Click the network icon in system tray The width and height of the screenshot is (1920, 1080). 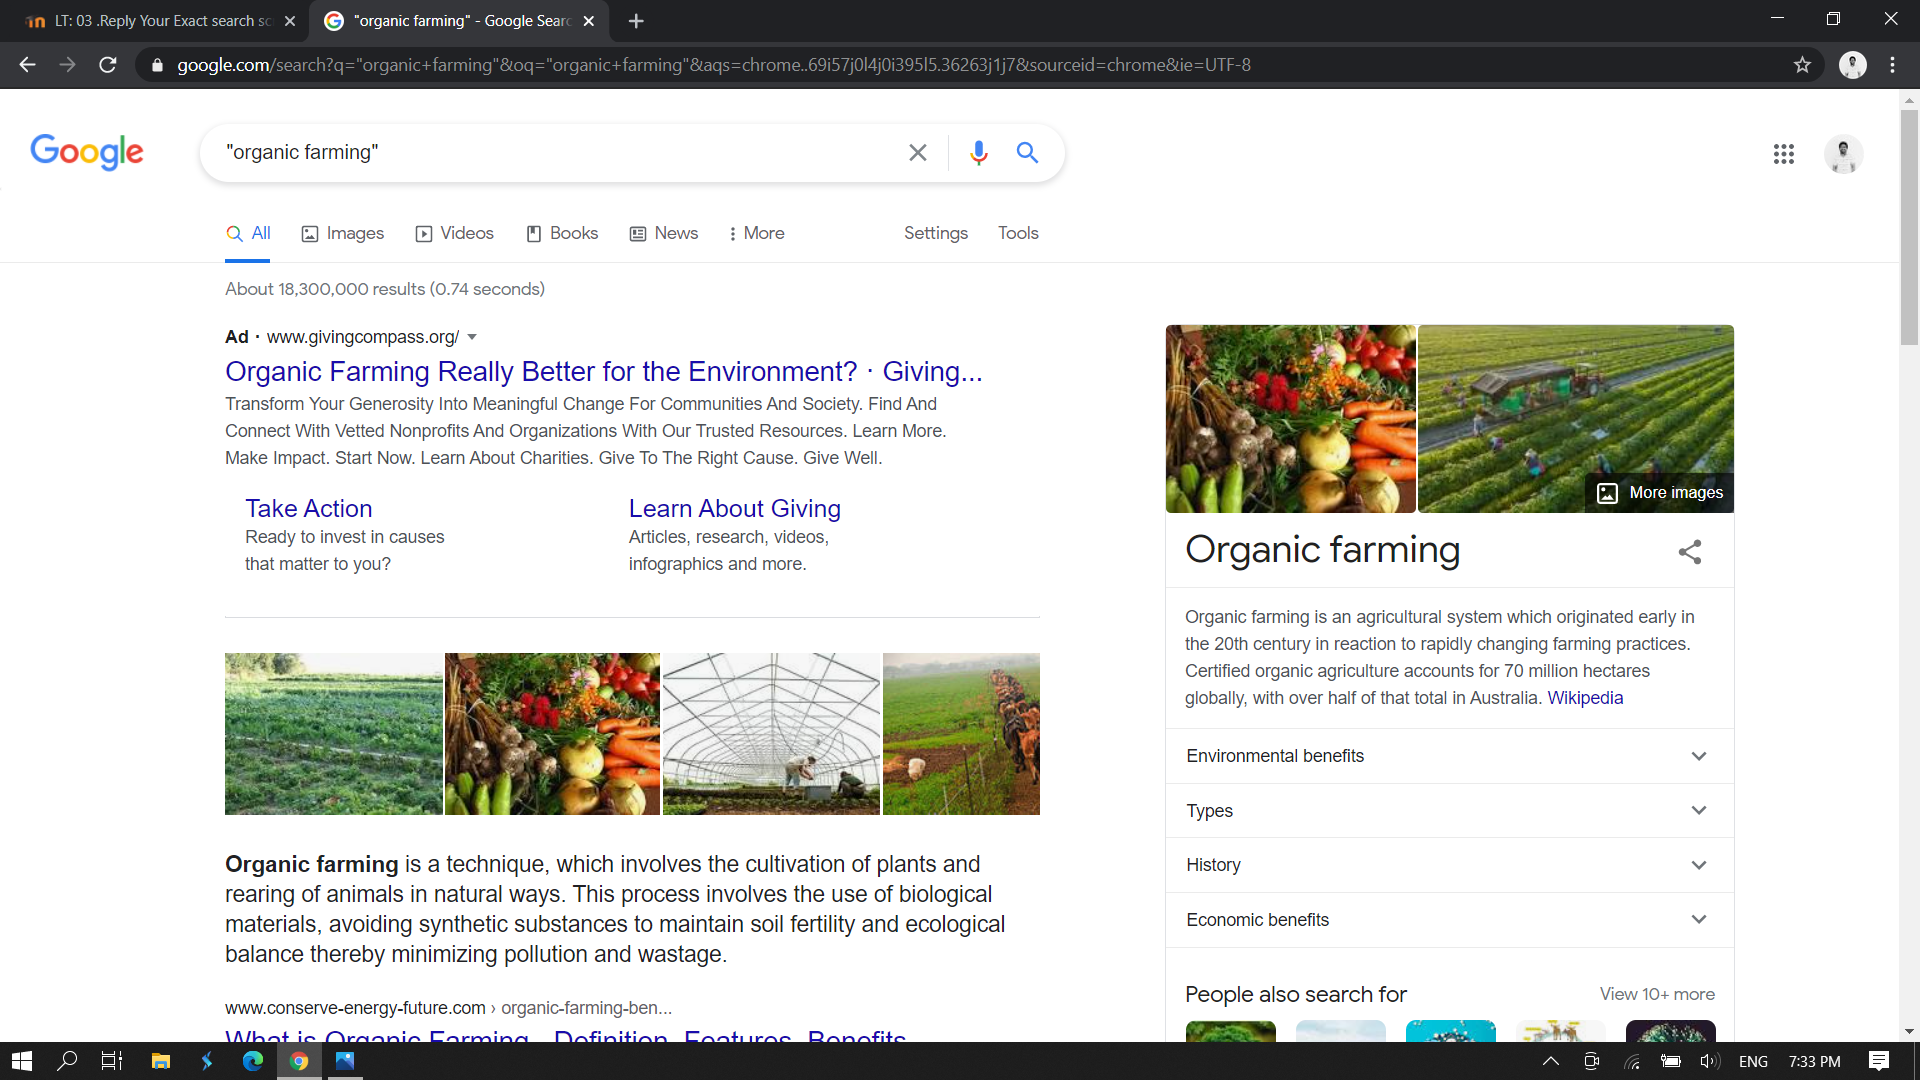tap(1632, 1061)
